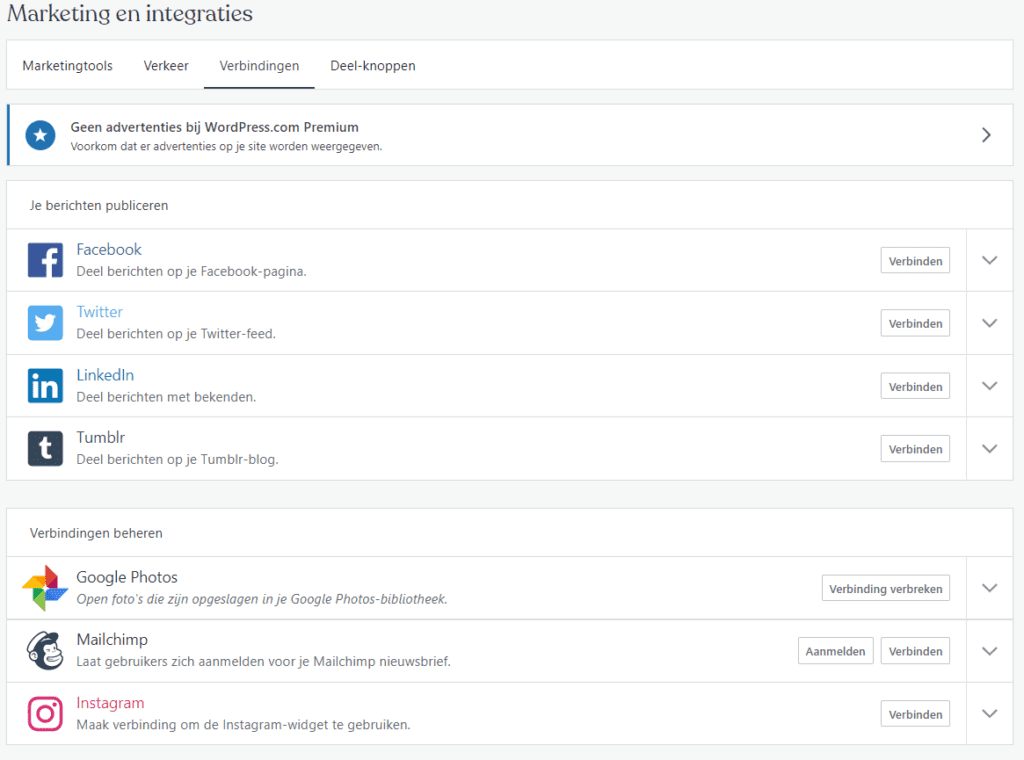Image resolution: width=1024 pixels, height=760 pixels.
Task: Expand the Google Photos row chevron
Action: point(989,588)
